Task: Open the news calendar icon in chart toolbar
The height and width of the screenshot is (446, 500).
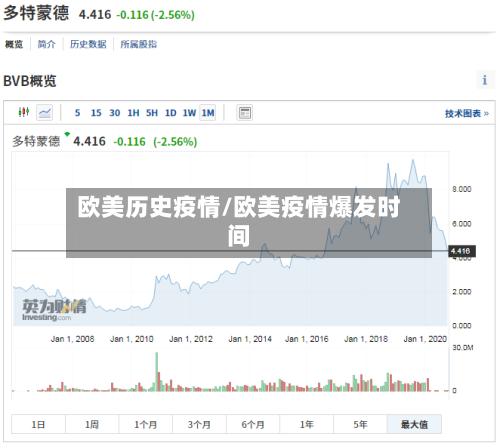Action: tap(244, 113)
